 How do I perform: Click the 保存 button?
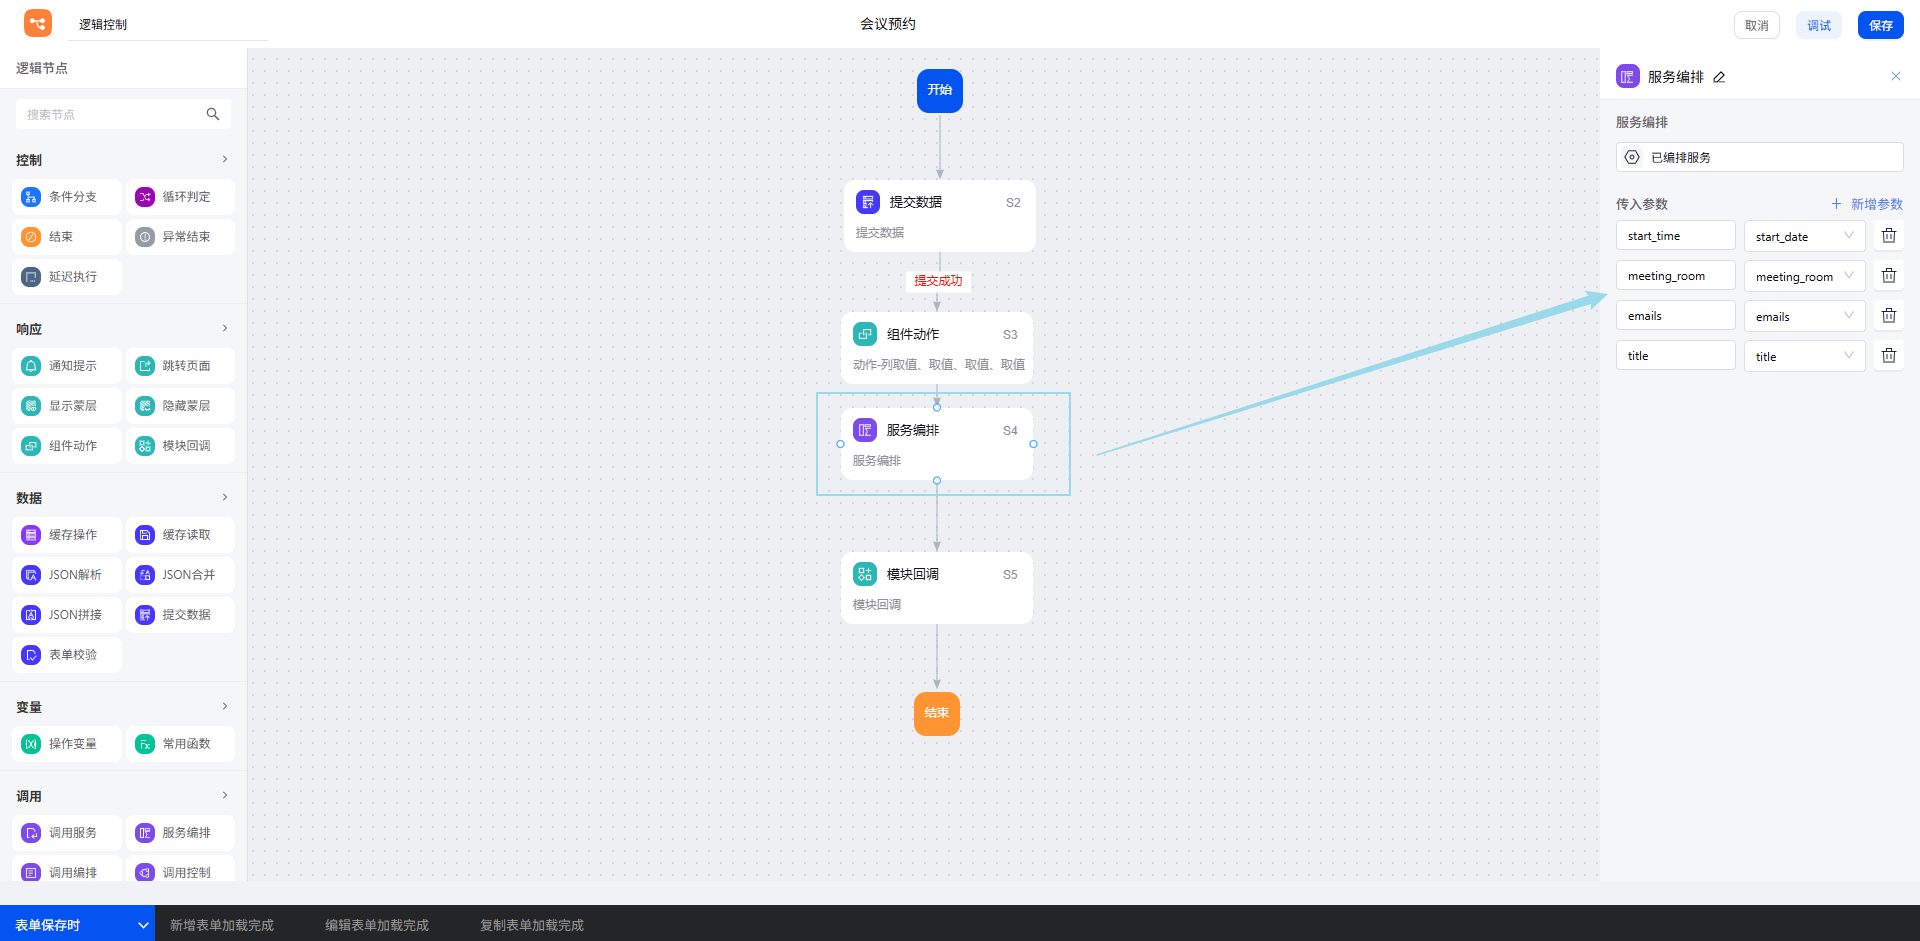click(1880, 25)
